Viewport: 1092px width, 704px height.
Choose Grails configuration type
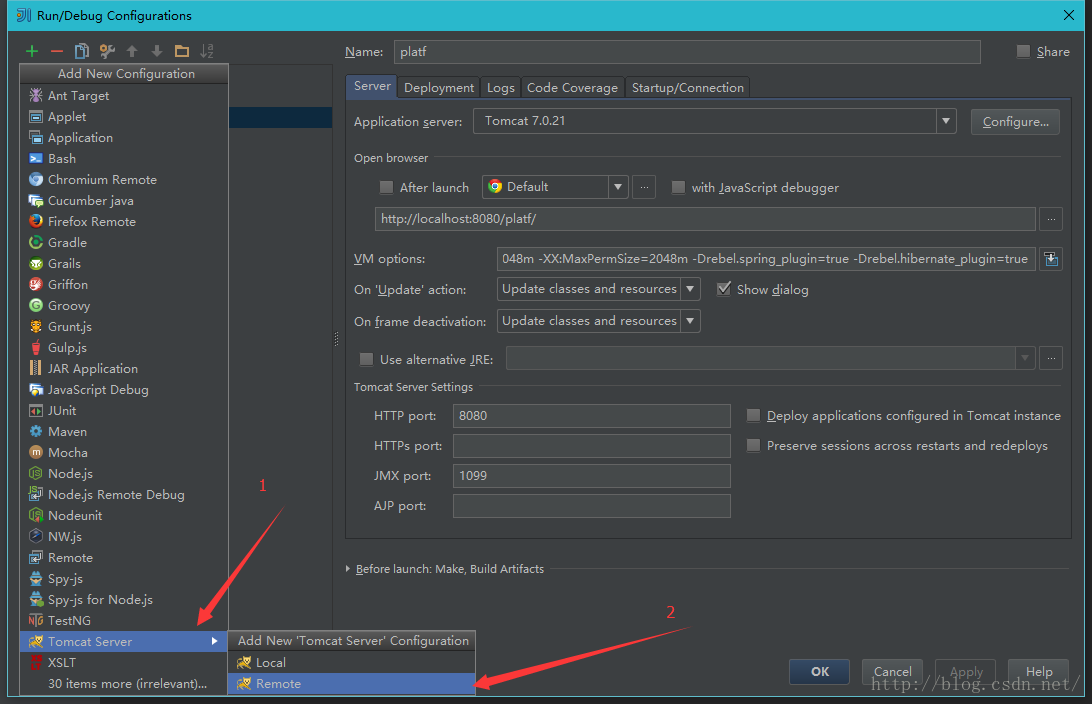coord(124,263)
